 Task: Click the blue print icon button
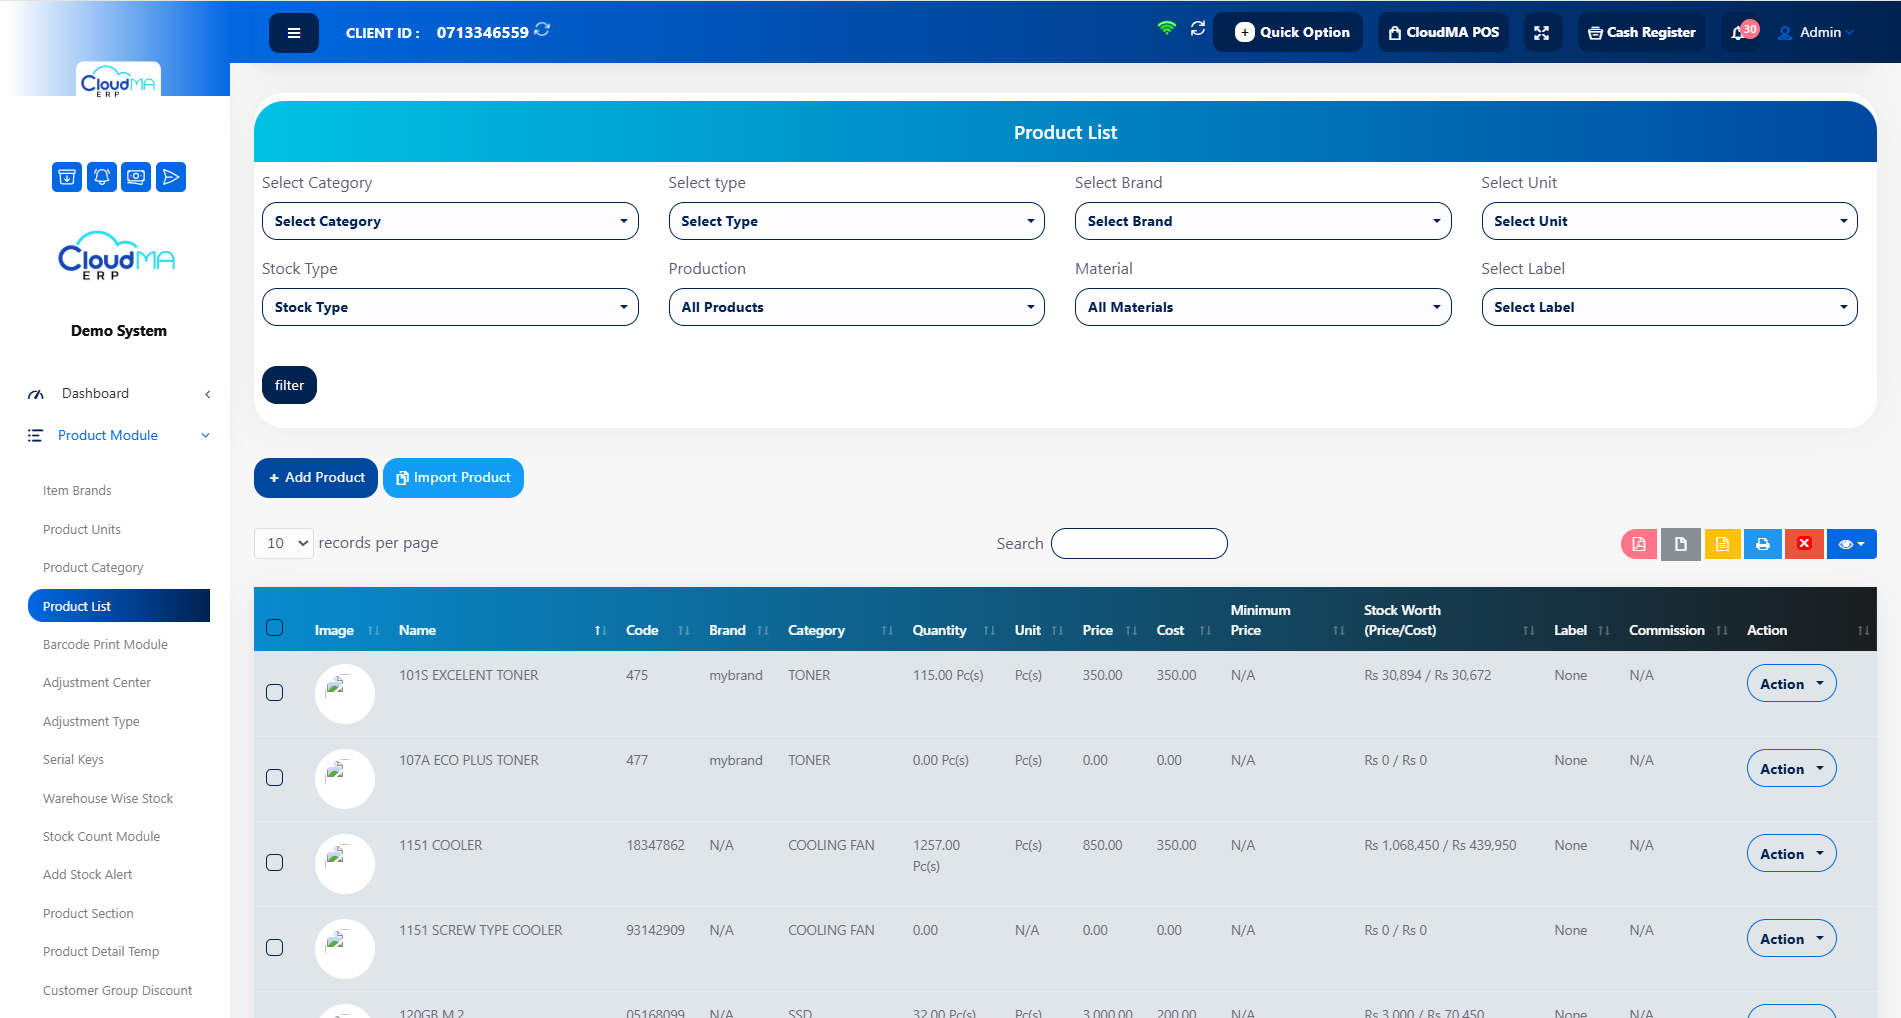tap(1763, 544)
